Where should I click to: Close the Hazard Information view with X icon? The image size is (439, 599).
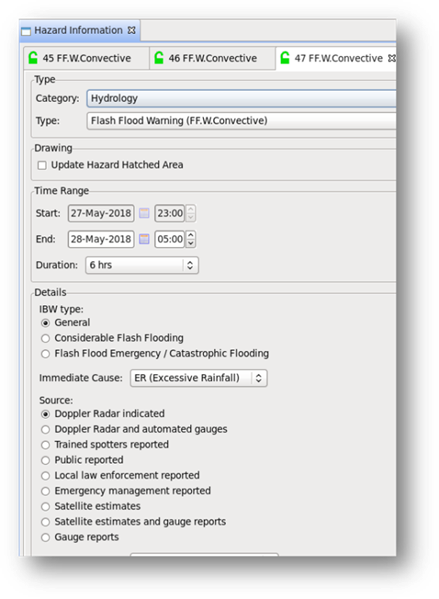(x=131, y=30)
